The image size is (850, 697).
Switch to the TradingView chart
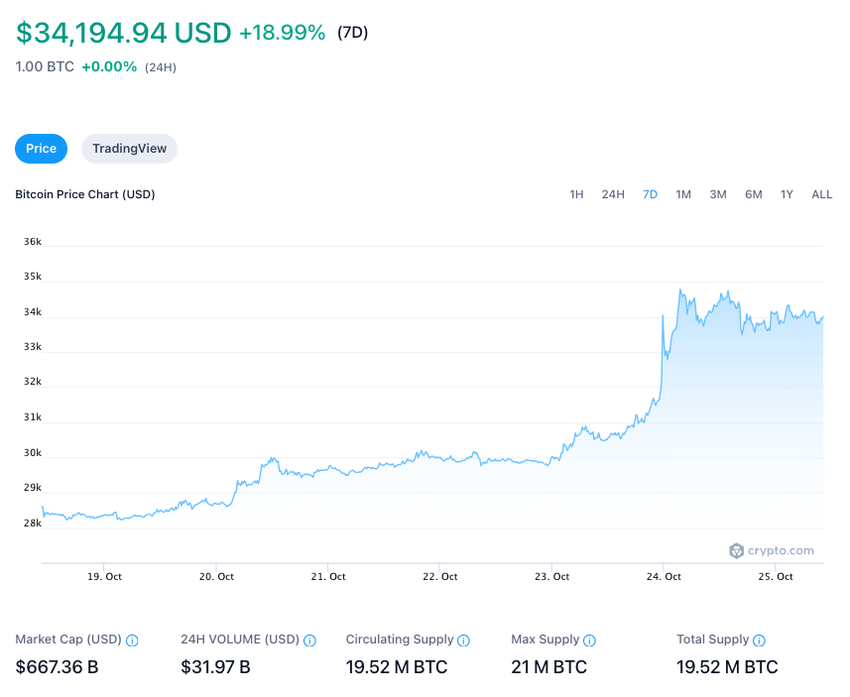[129, 149]
